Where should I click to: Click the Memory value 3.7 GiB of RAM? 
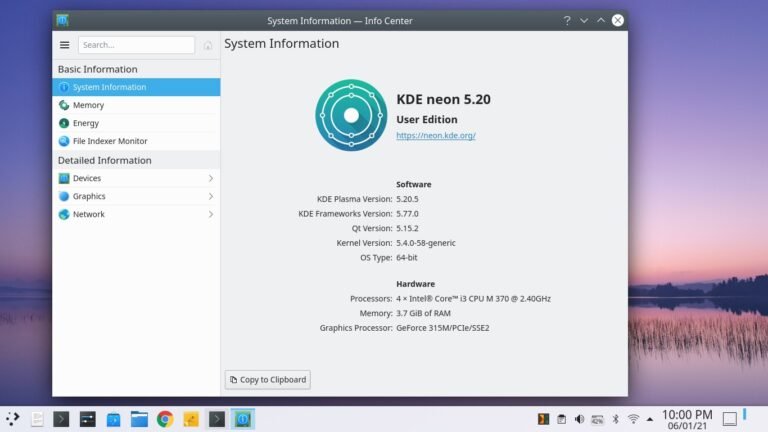(423, 313)
